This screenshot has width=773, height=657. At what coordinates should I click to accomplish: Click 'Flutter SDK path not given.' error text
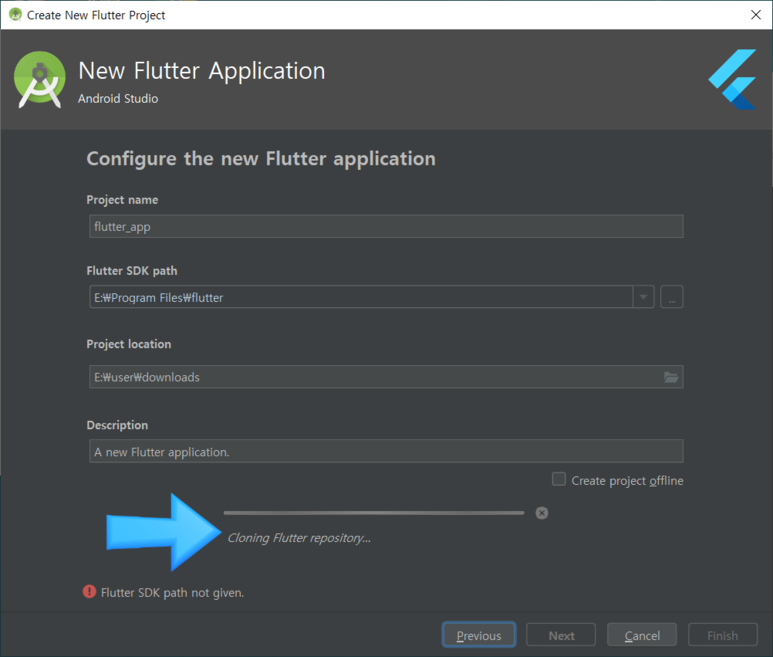tap(172, 592)
